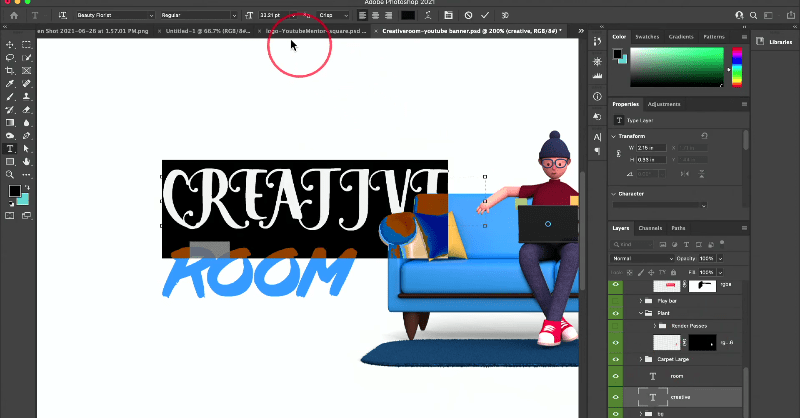Viewport: 800px width, 418px height.
Task: Right align text
Action: (x=389, y=15)
